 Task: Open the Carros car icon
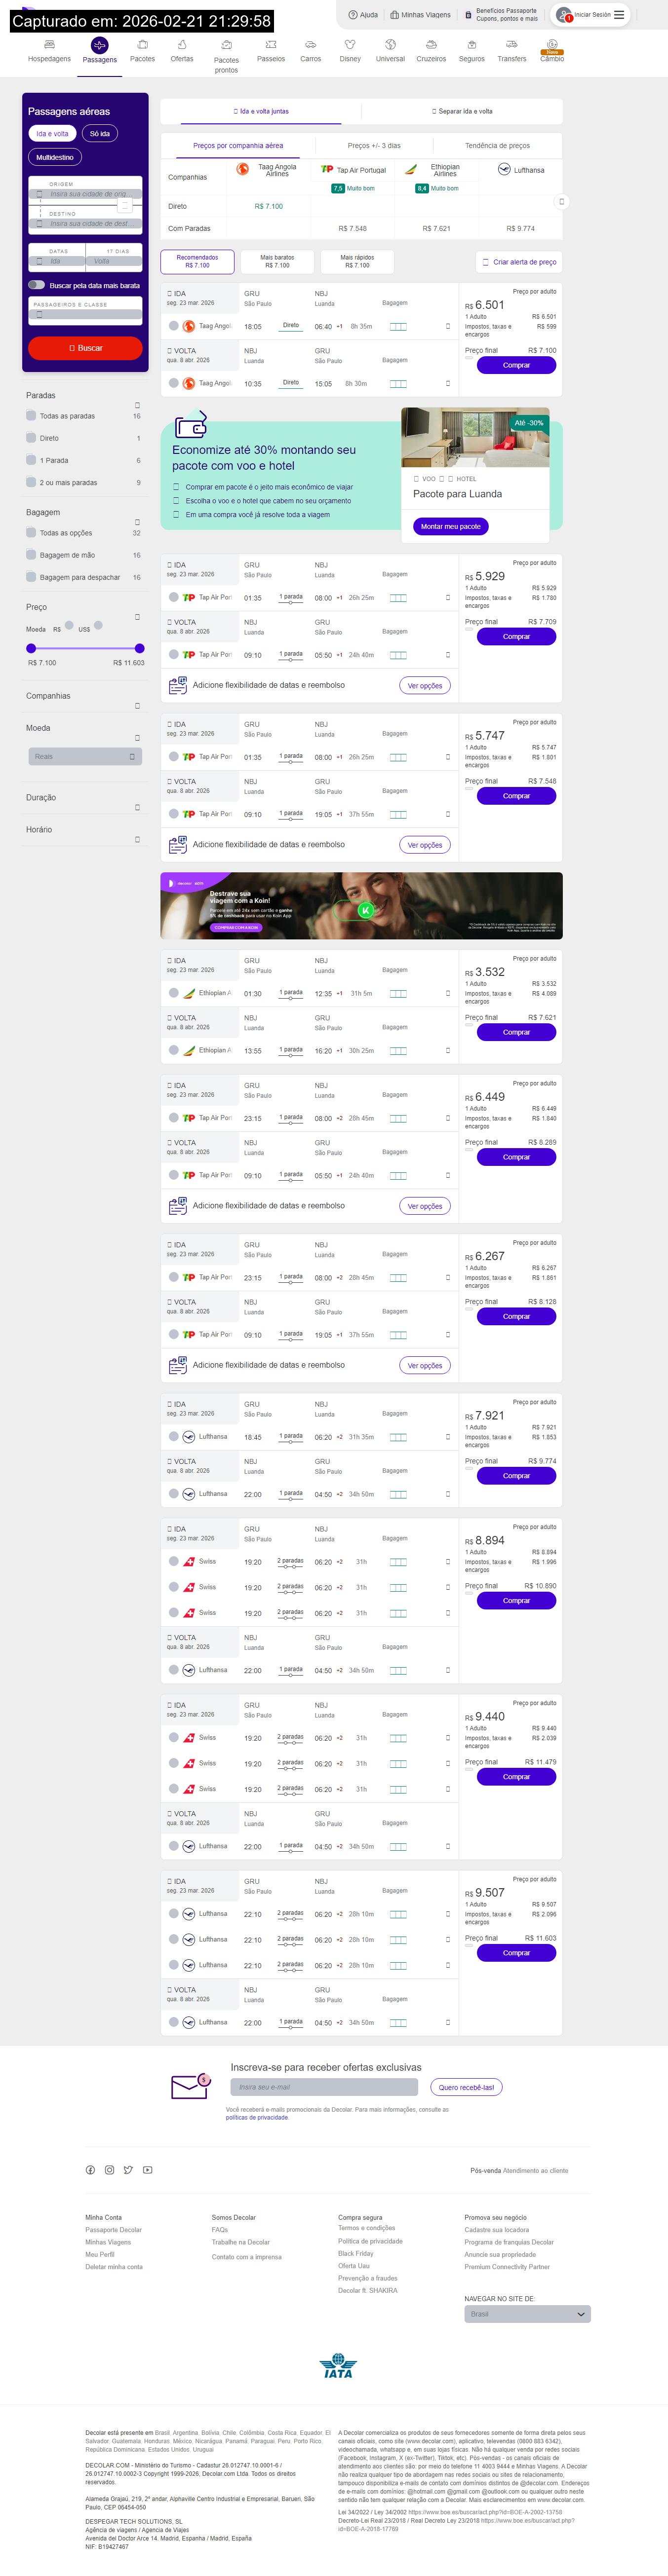coord(311,45)
